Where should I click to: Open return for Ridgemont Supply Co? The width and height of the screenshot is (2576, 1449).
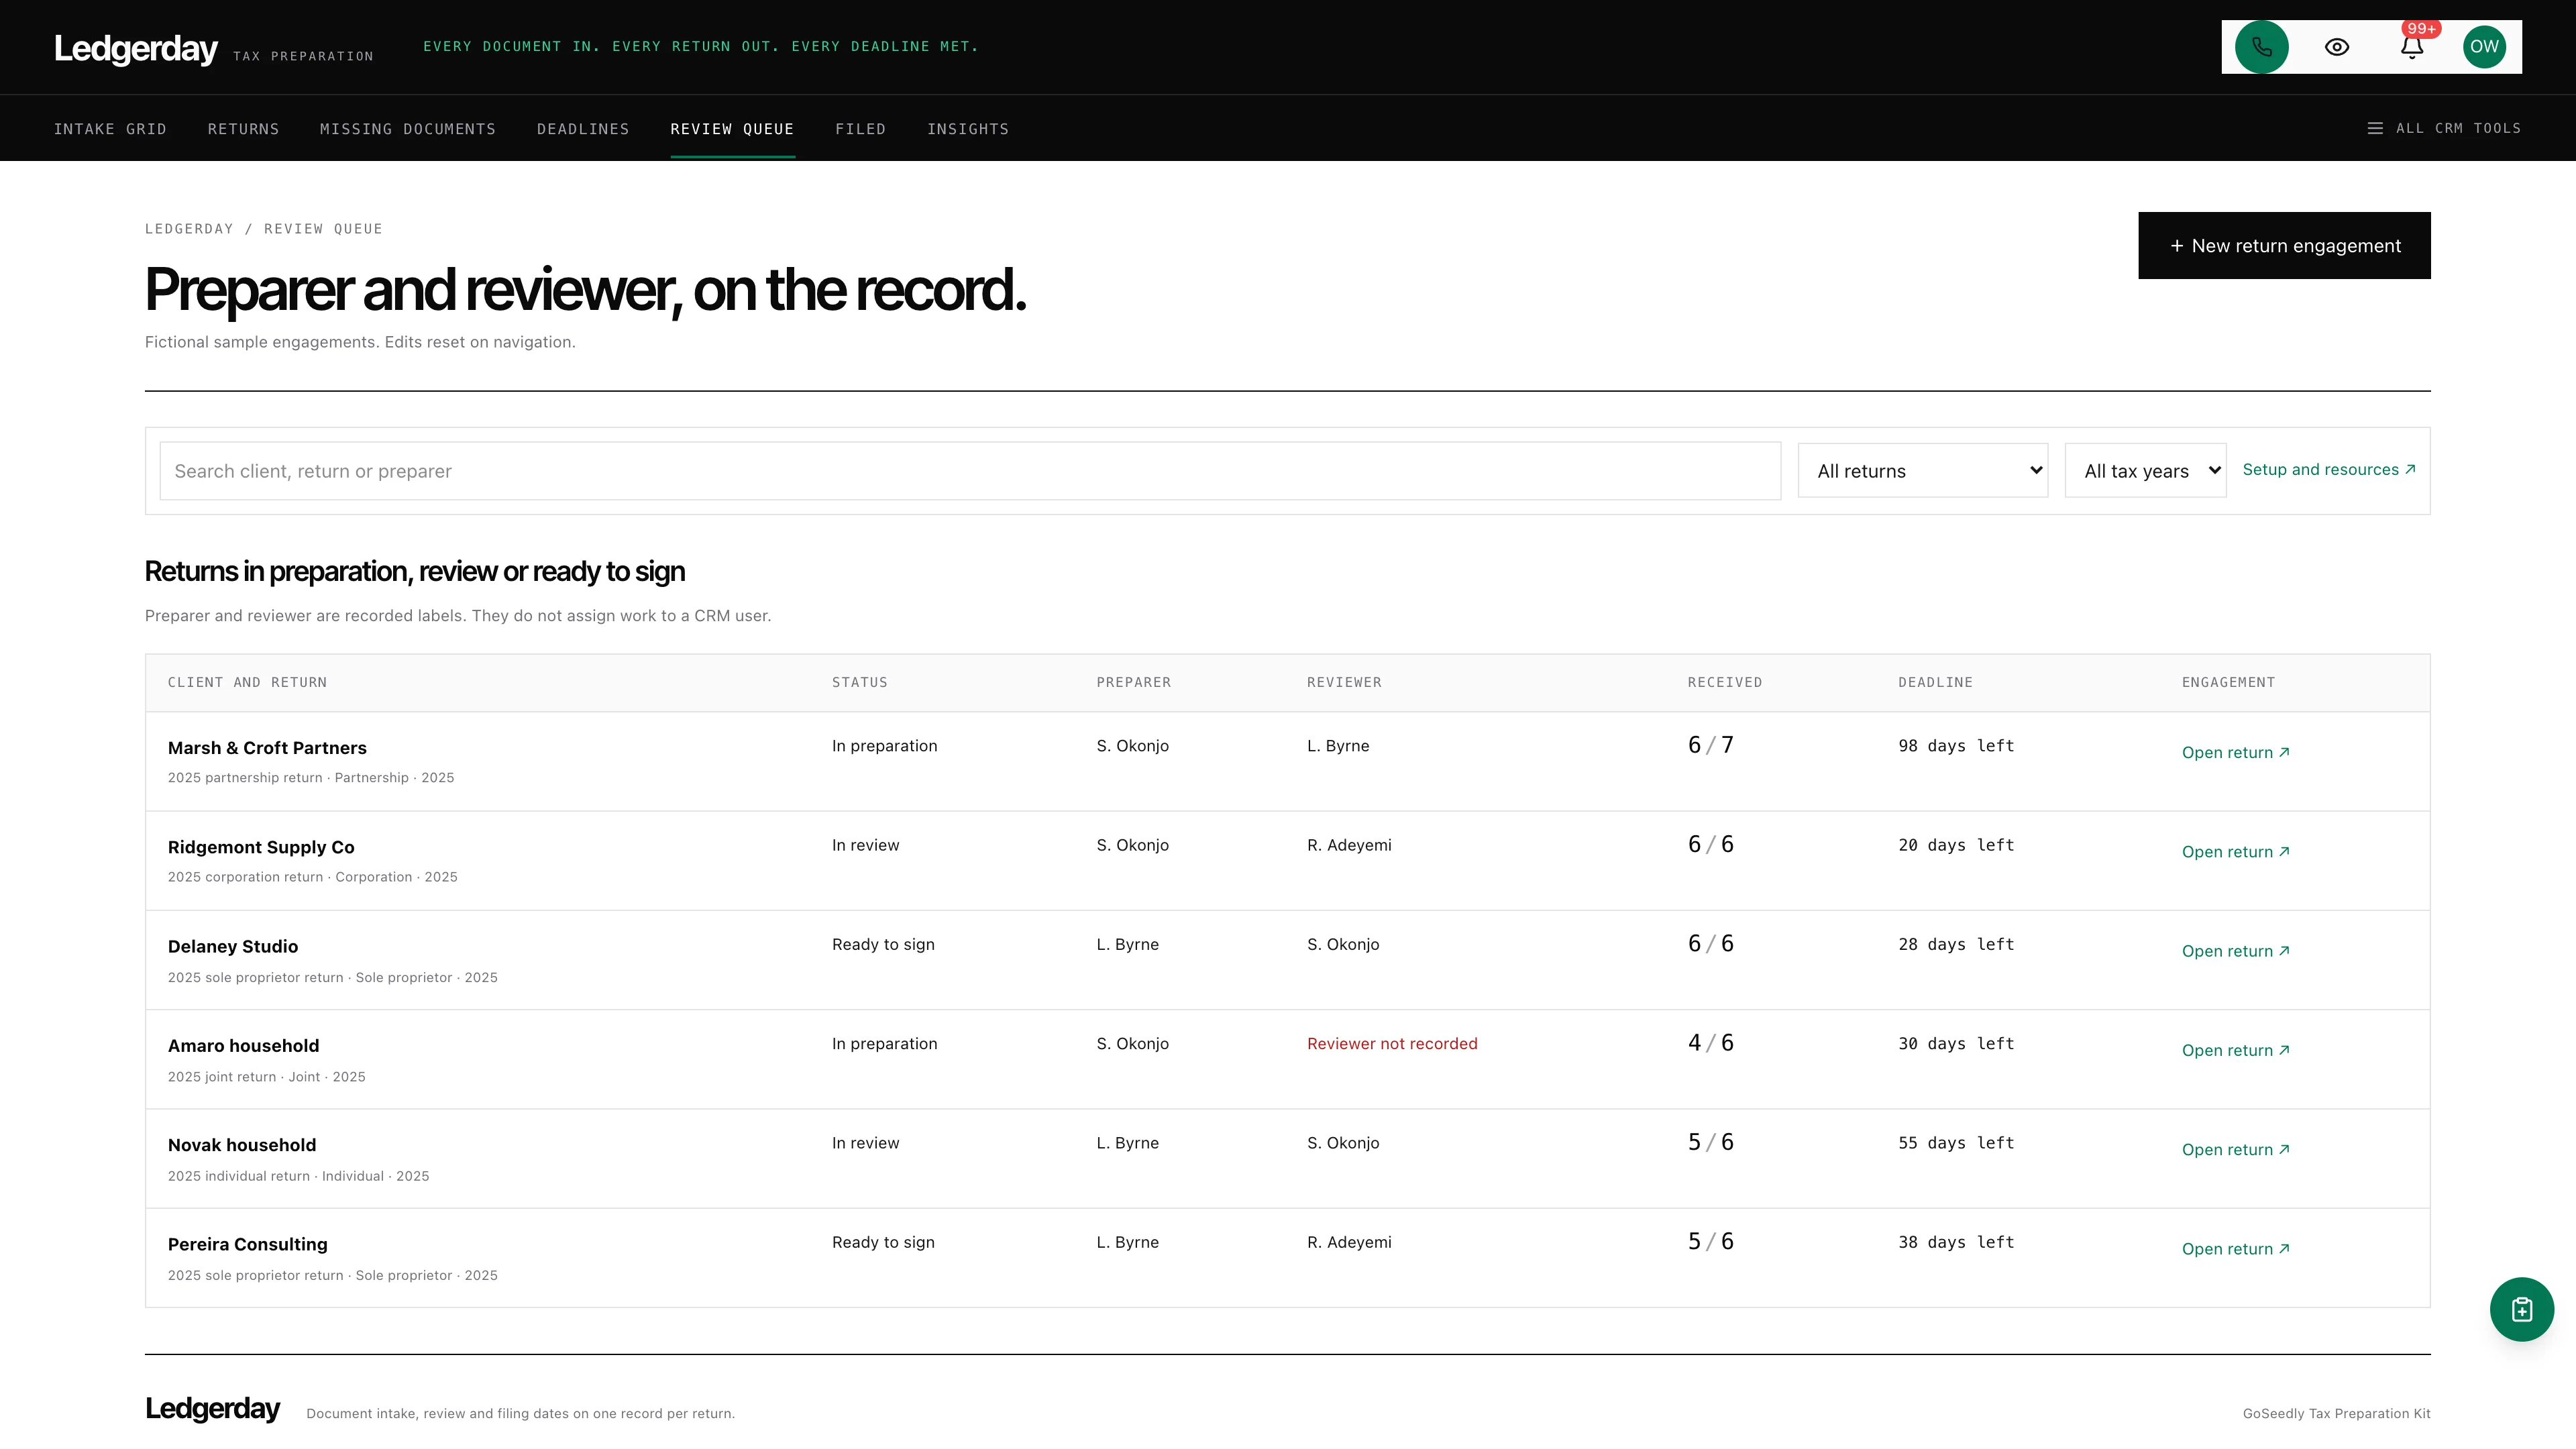pos(2235,852)
